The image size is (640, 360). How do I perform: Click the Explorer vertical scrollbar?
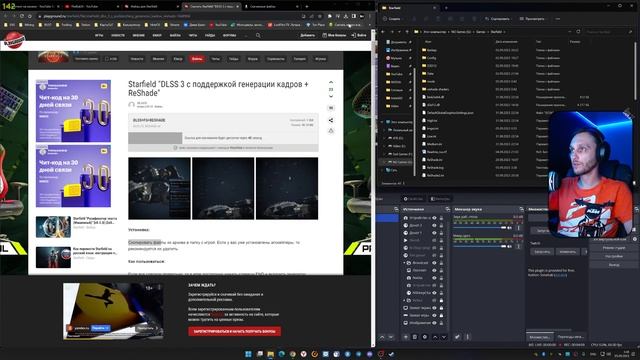635,70
